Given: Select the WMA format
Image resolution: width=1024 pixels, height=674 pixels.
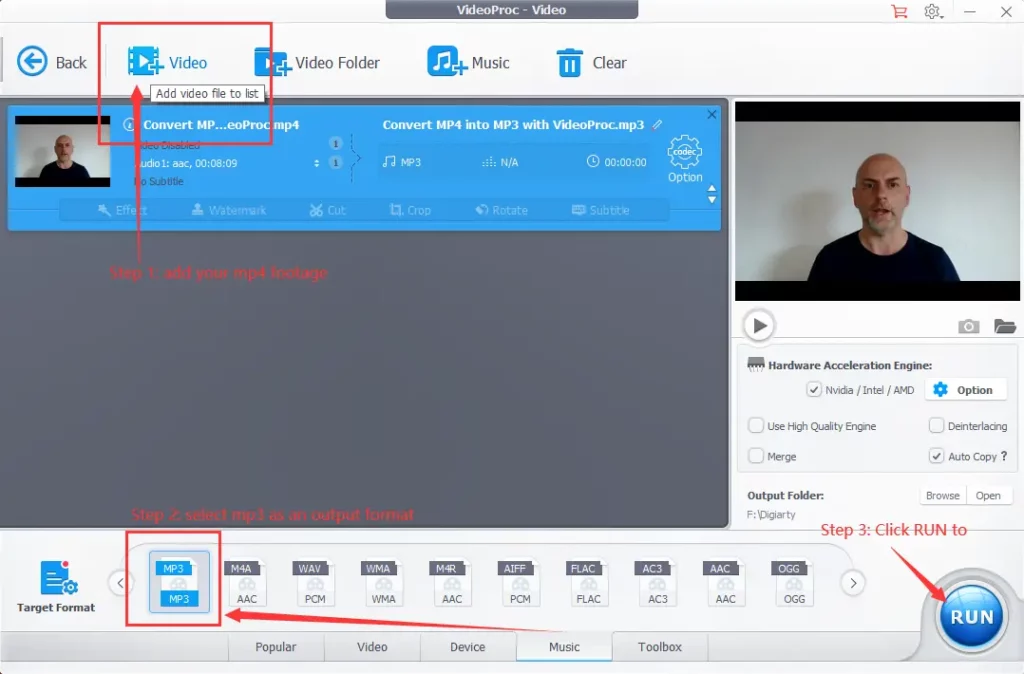Looking at the screenshot, I should click(x=383, y=582).
